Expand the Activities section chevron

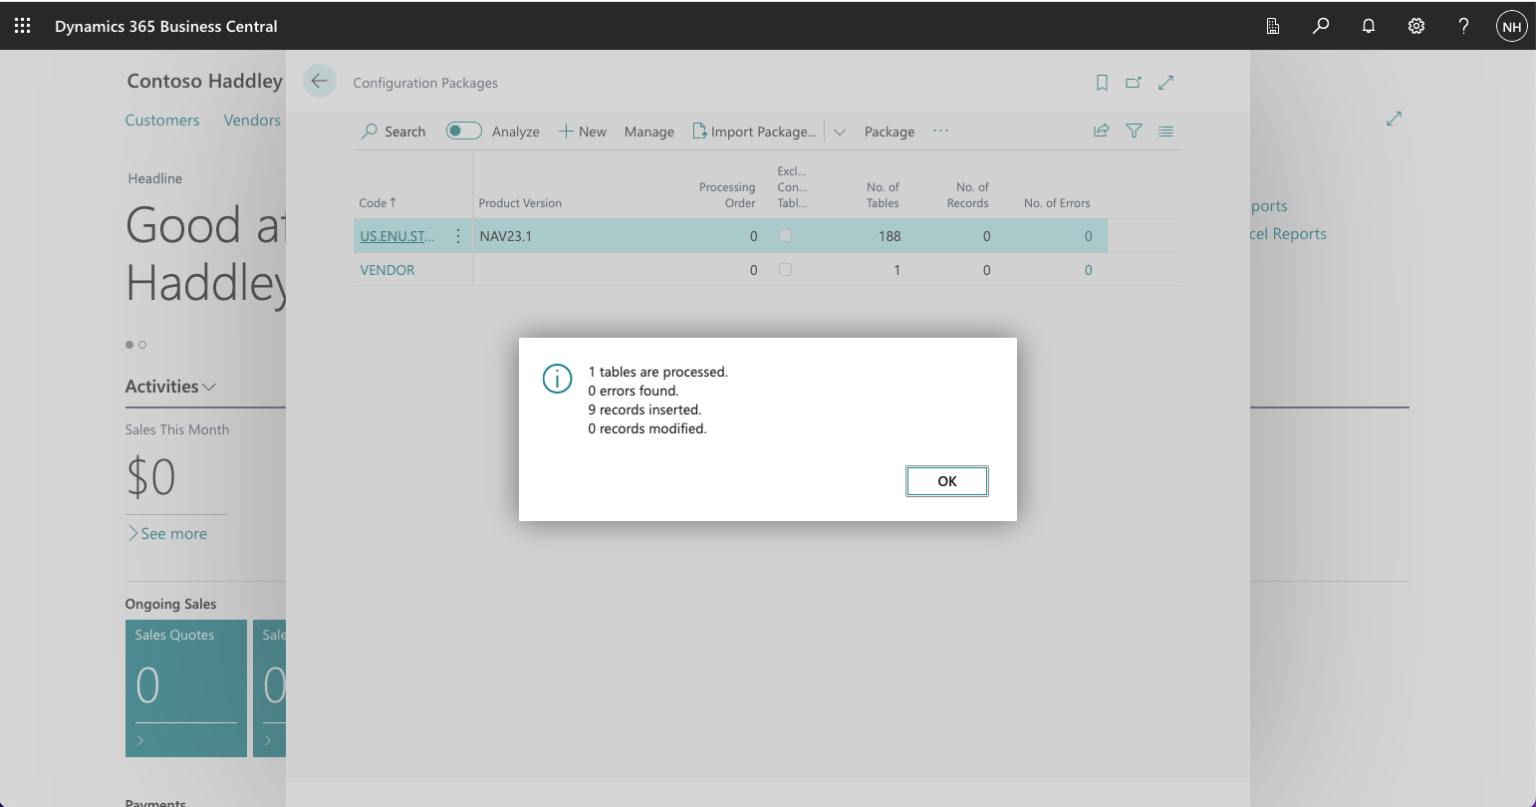point(209,387)
